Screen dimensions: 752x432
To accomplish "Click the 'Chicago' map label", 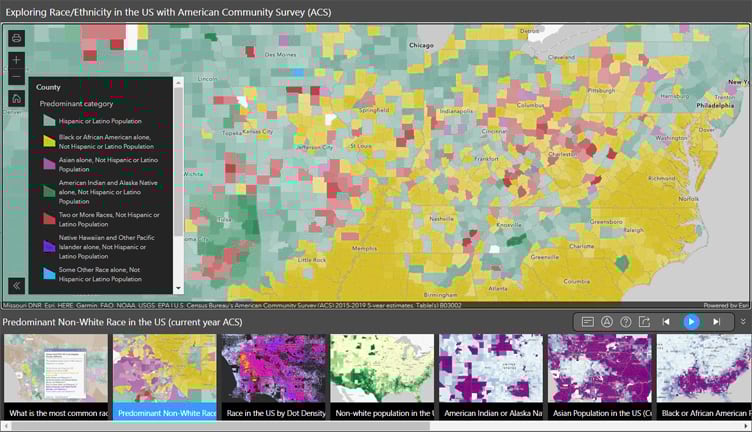I will [x=421, y=45].
